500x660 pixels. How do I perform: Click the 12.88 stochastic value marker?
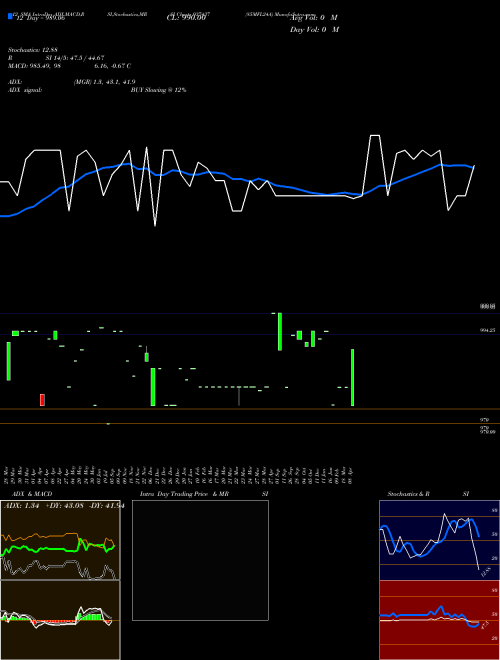485,572
